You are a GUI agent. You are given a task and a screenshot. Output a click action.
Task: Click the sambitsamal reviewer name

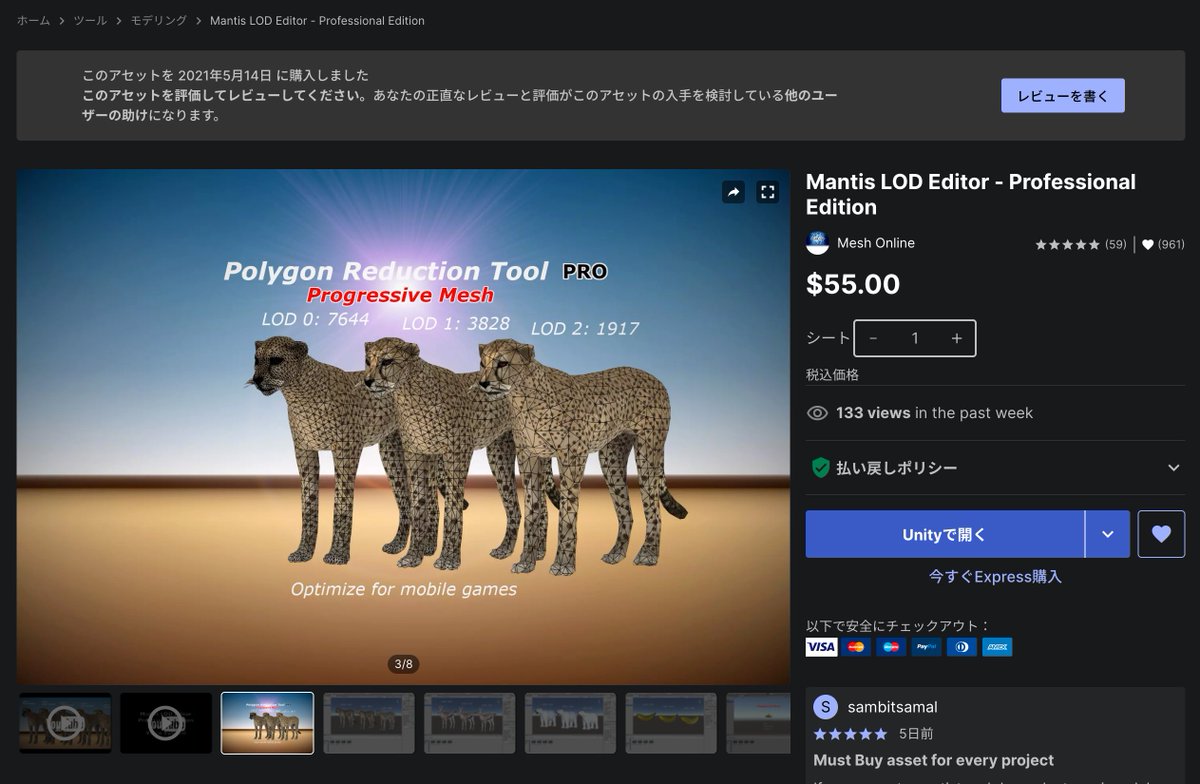click(892, 707)
